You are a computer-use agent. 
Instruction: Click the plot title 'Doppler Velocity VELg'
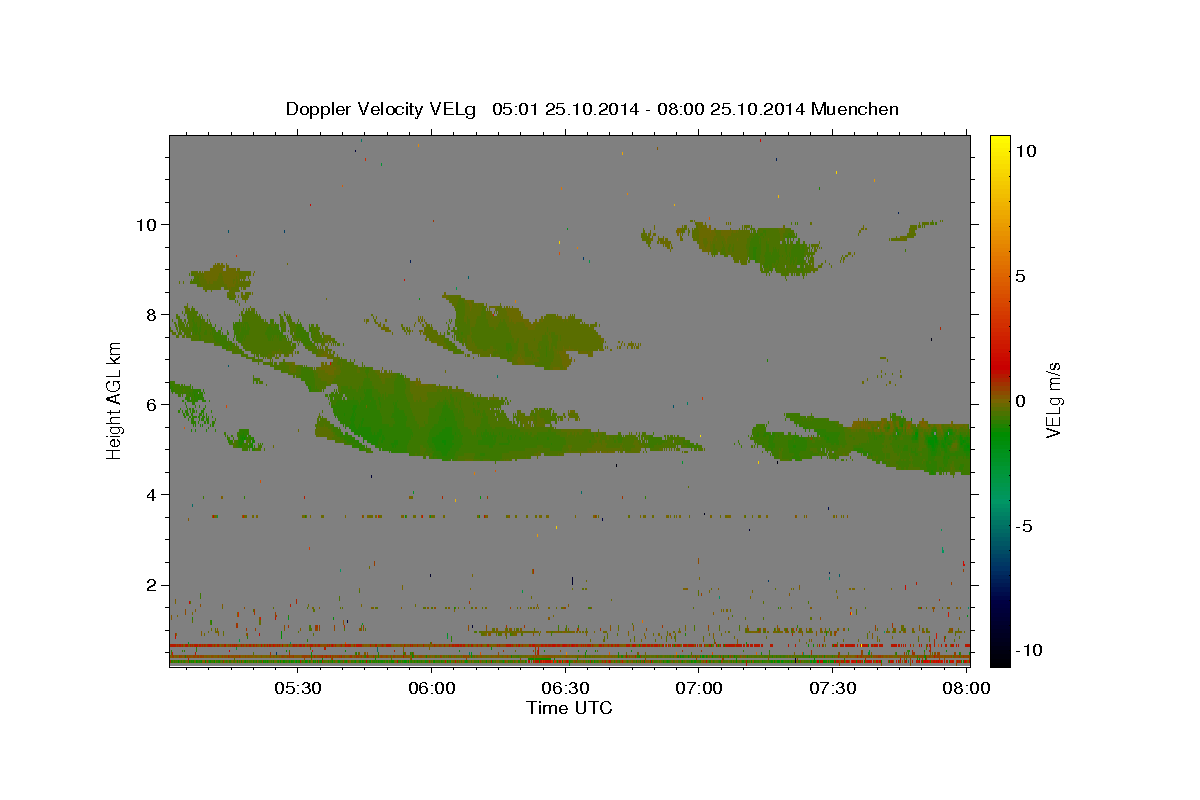(x=383, y=109)
